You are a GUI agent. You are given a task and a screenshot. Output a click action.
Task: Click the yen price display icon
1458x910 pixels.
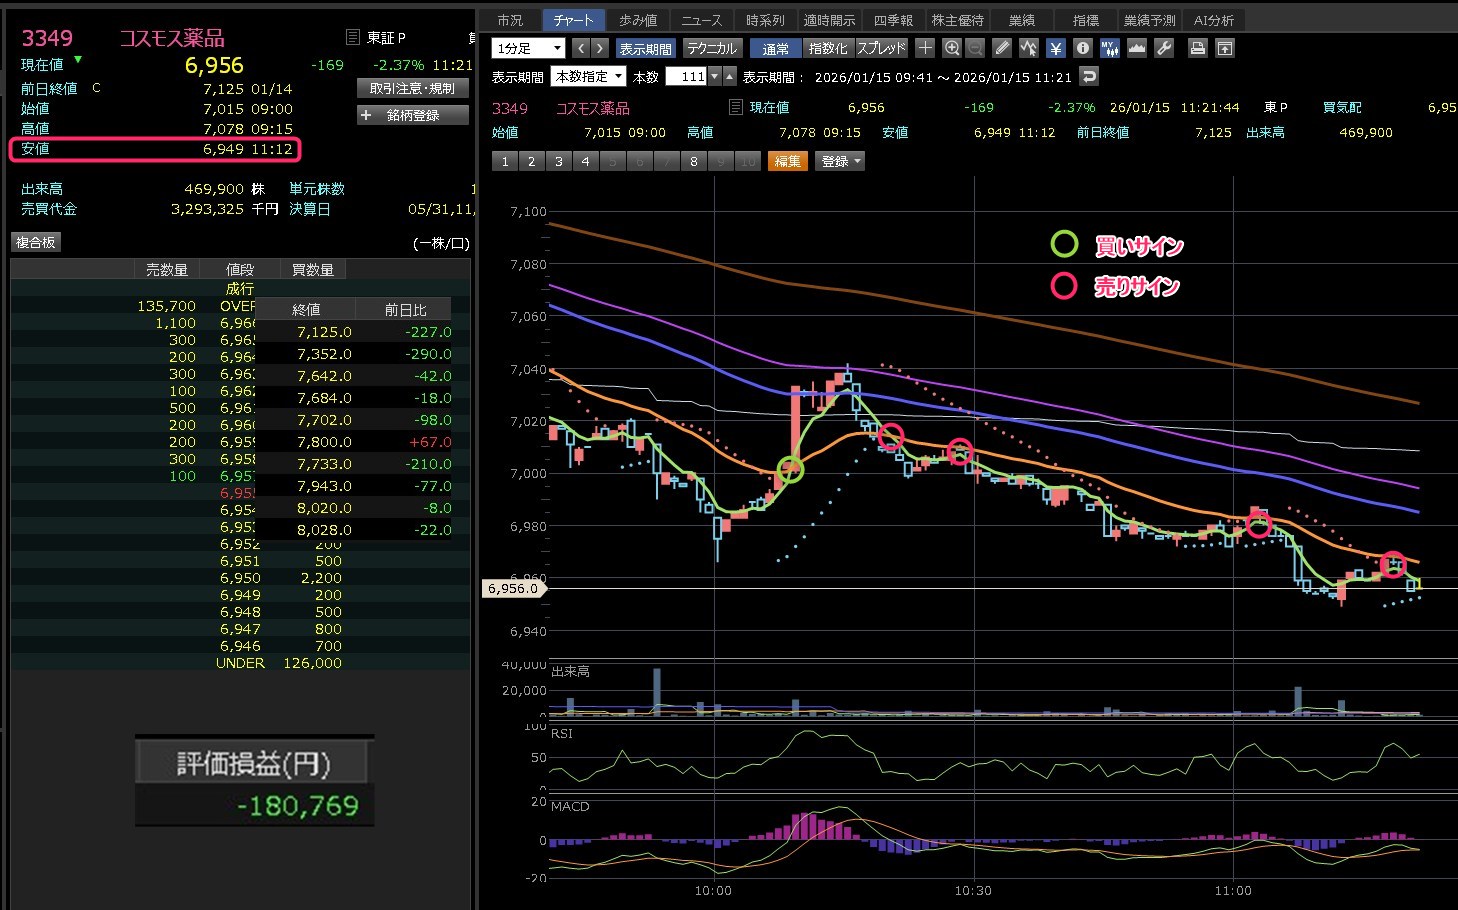click(x=1056, y=48)
